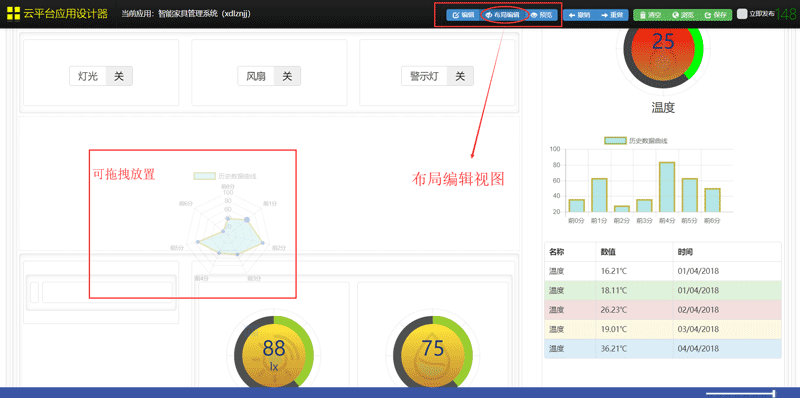Click the 编辑 edit button
The width and height of the screenshot is (800, 398).
click(x=463, y=15)
